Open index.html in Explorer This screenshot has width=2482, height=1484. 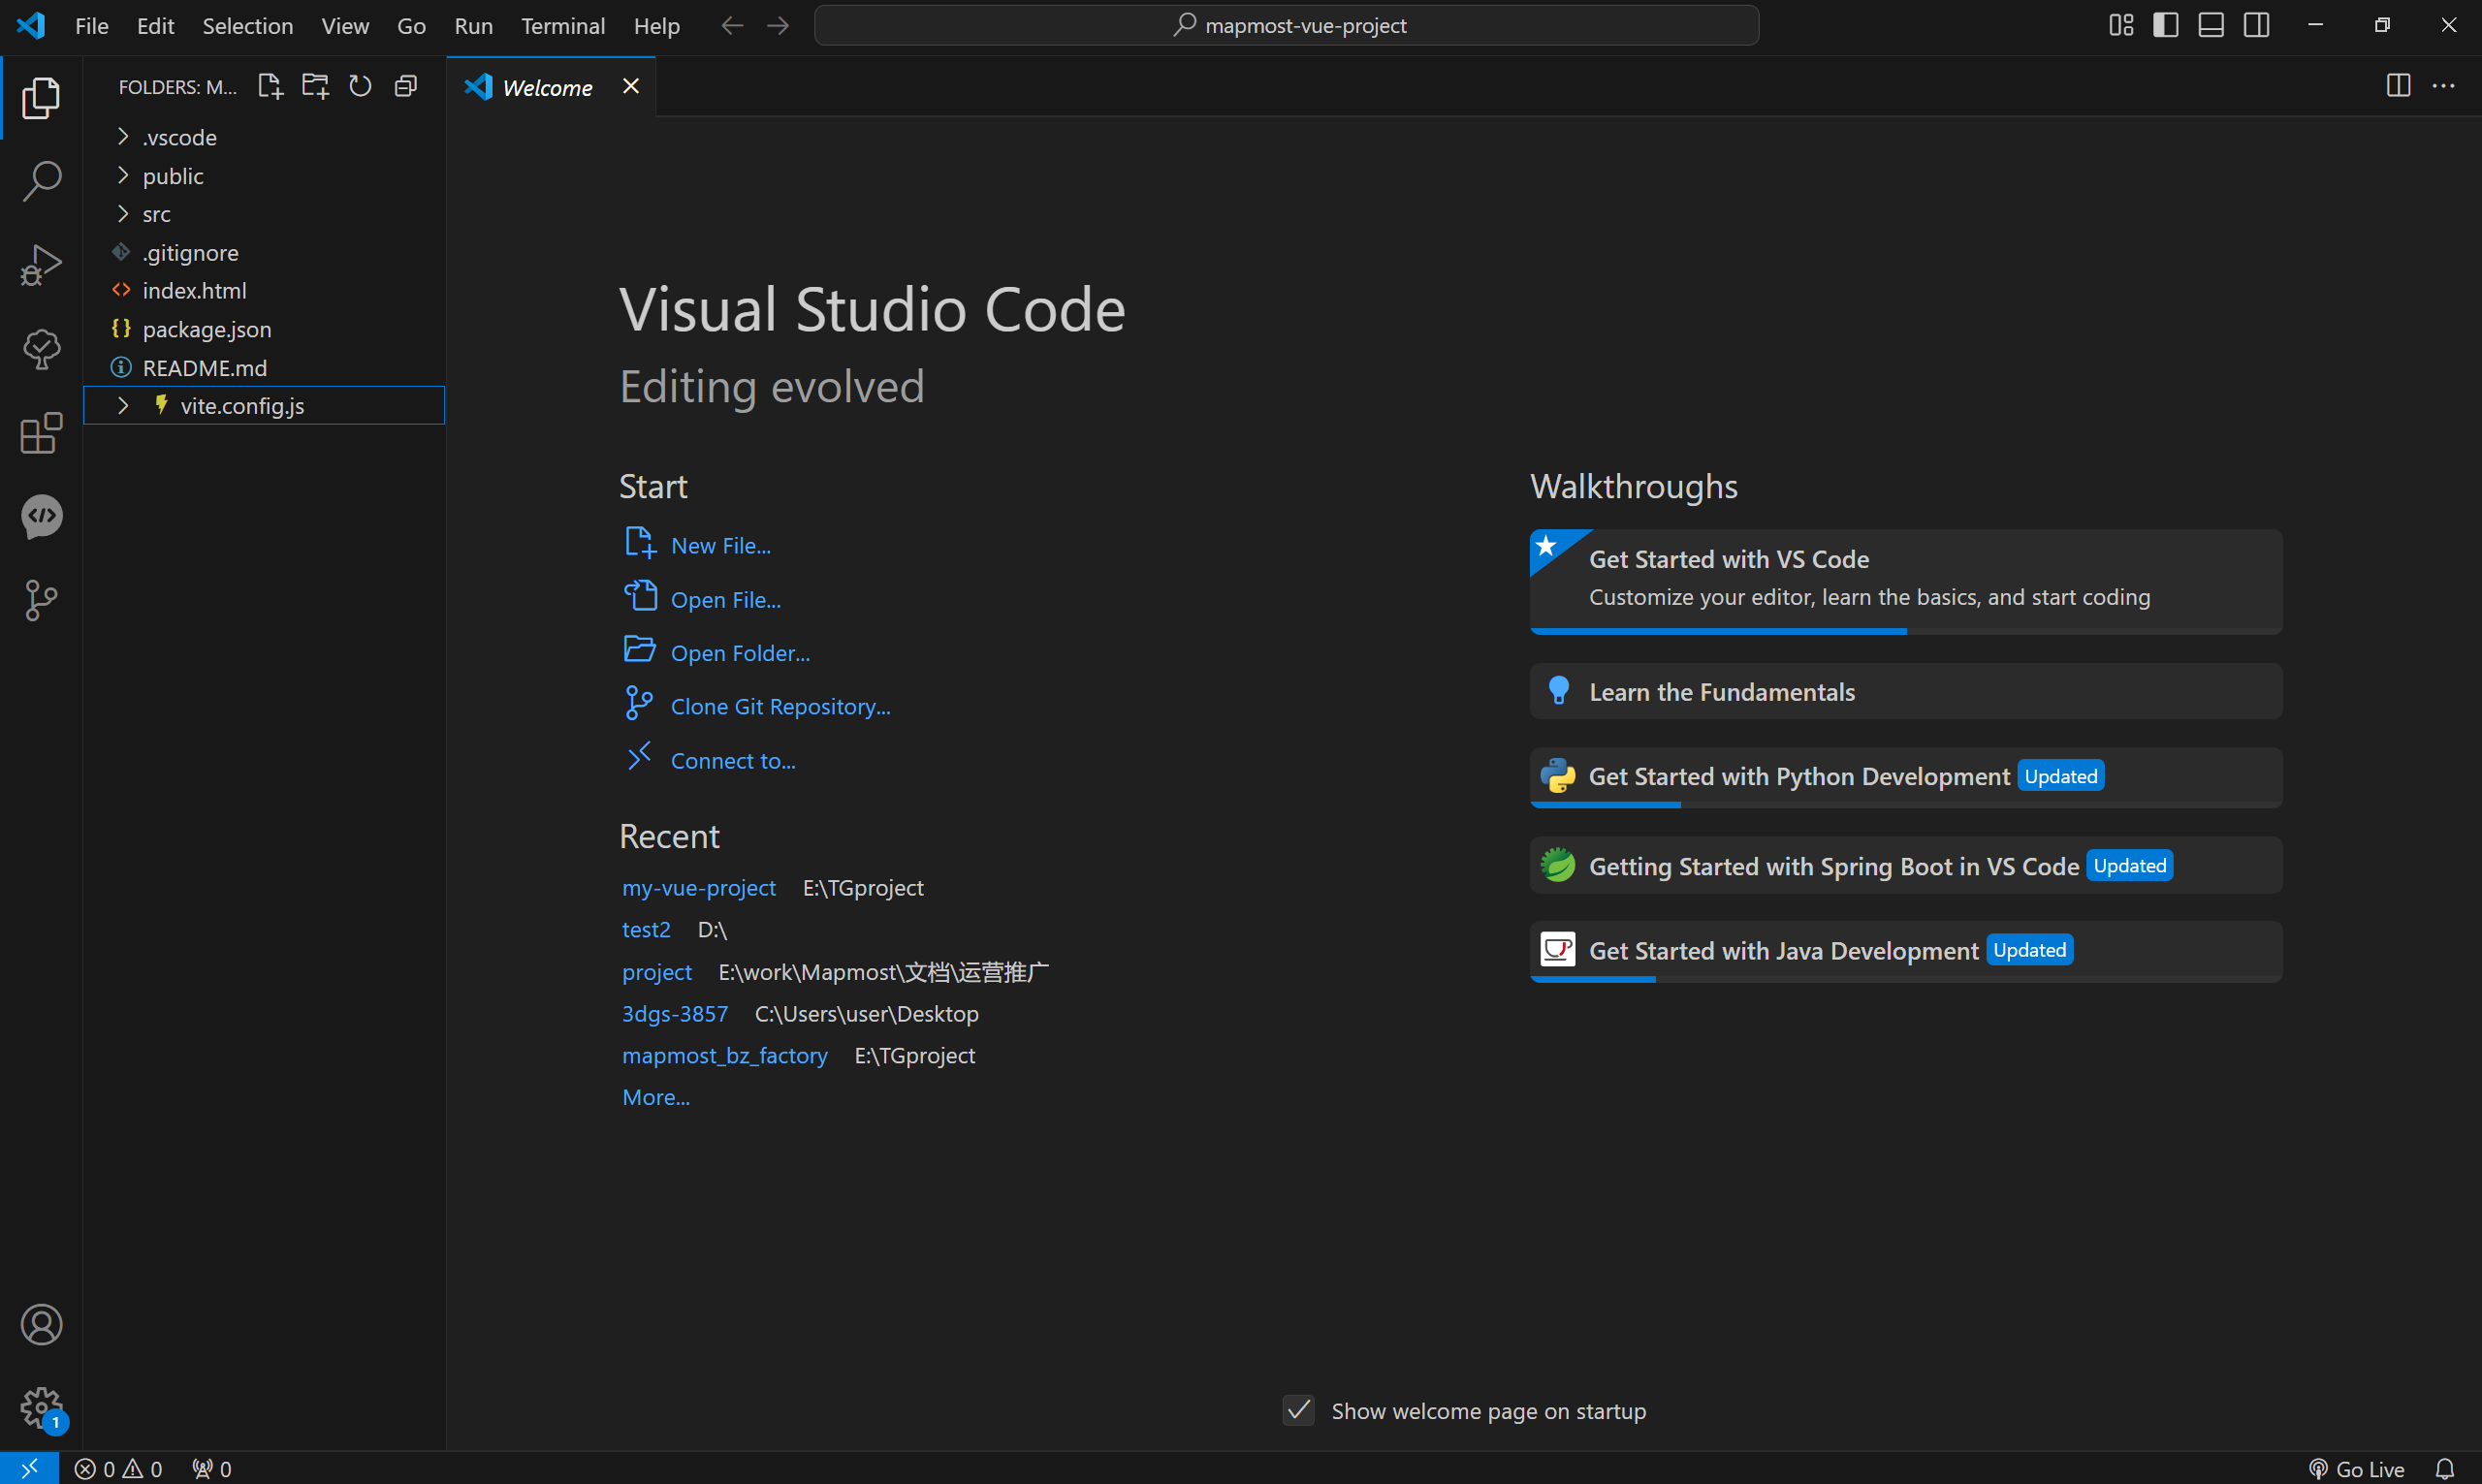(x=264, y=291)
